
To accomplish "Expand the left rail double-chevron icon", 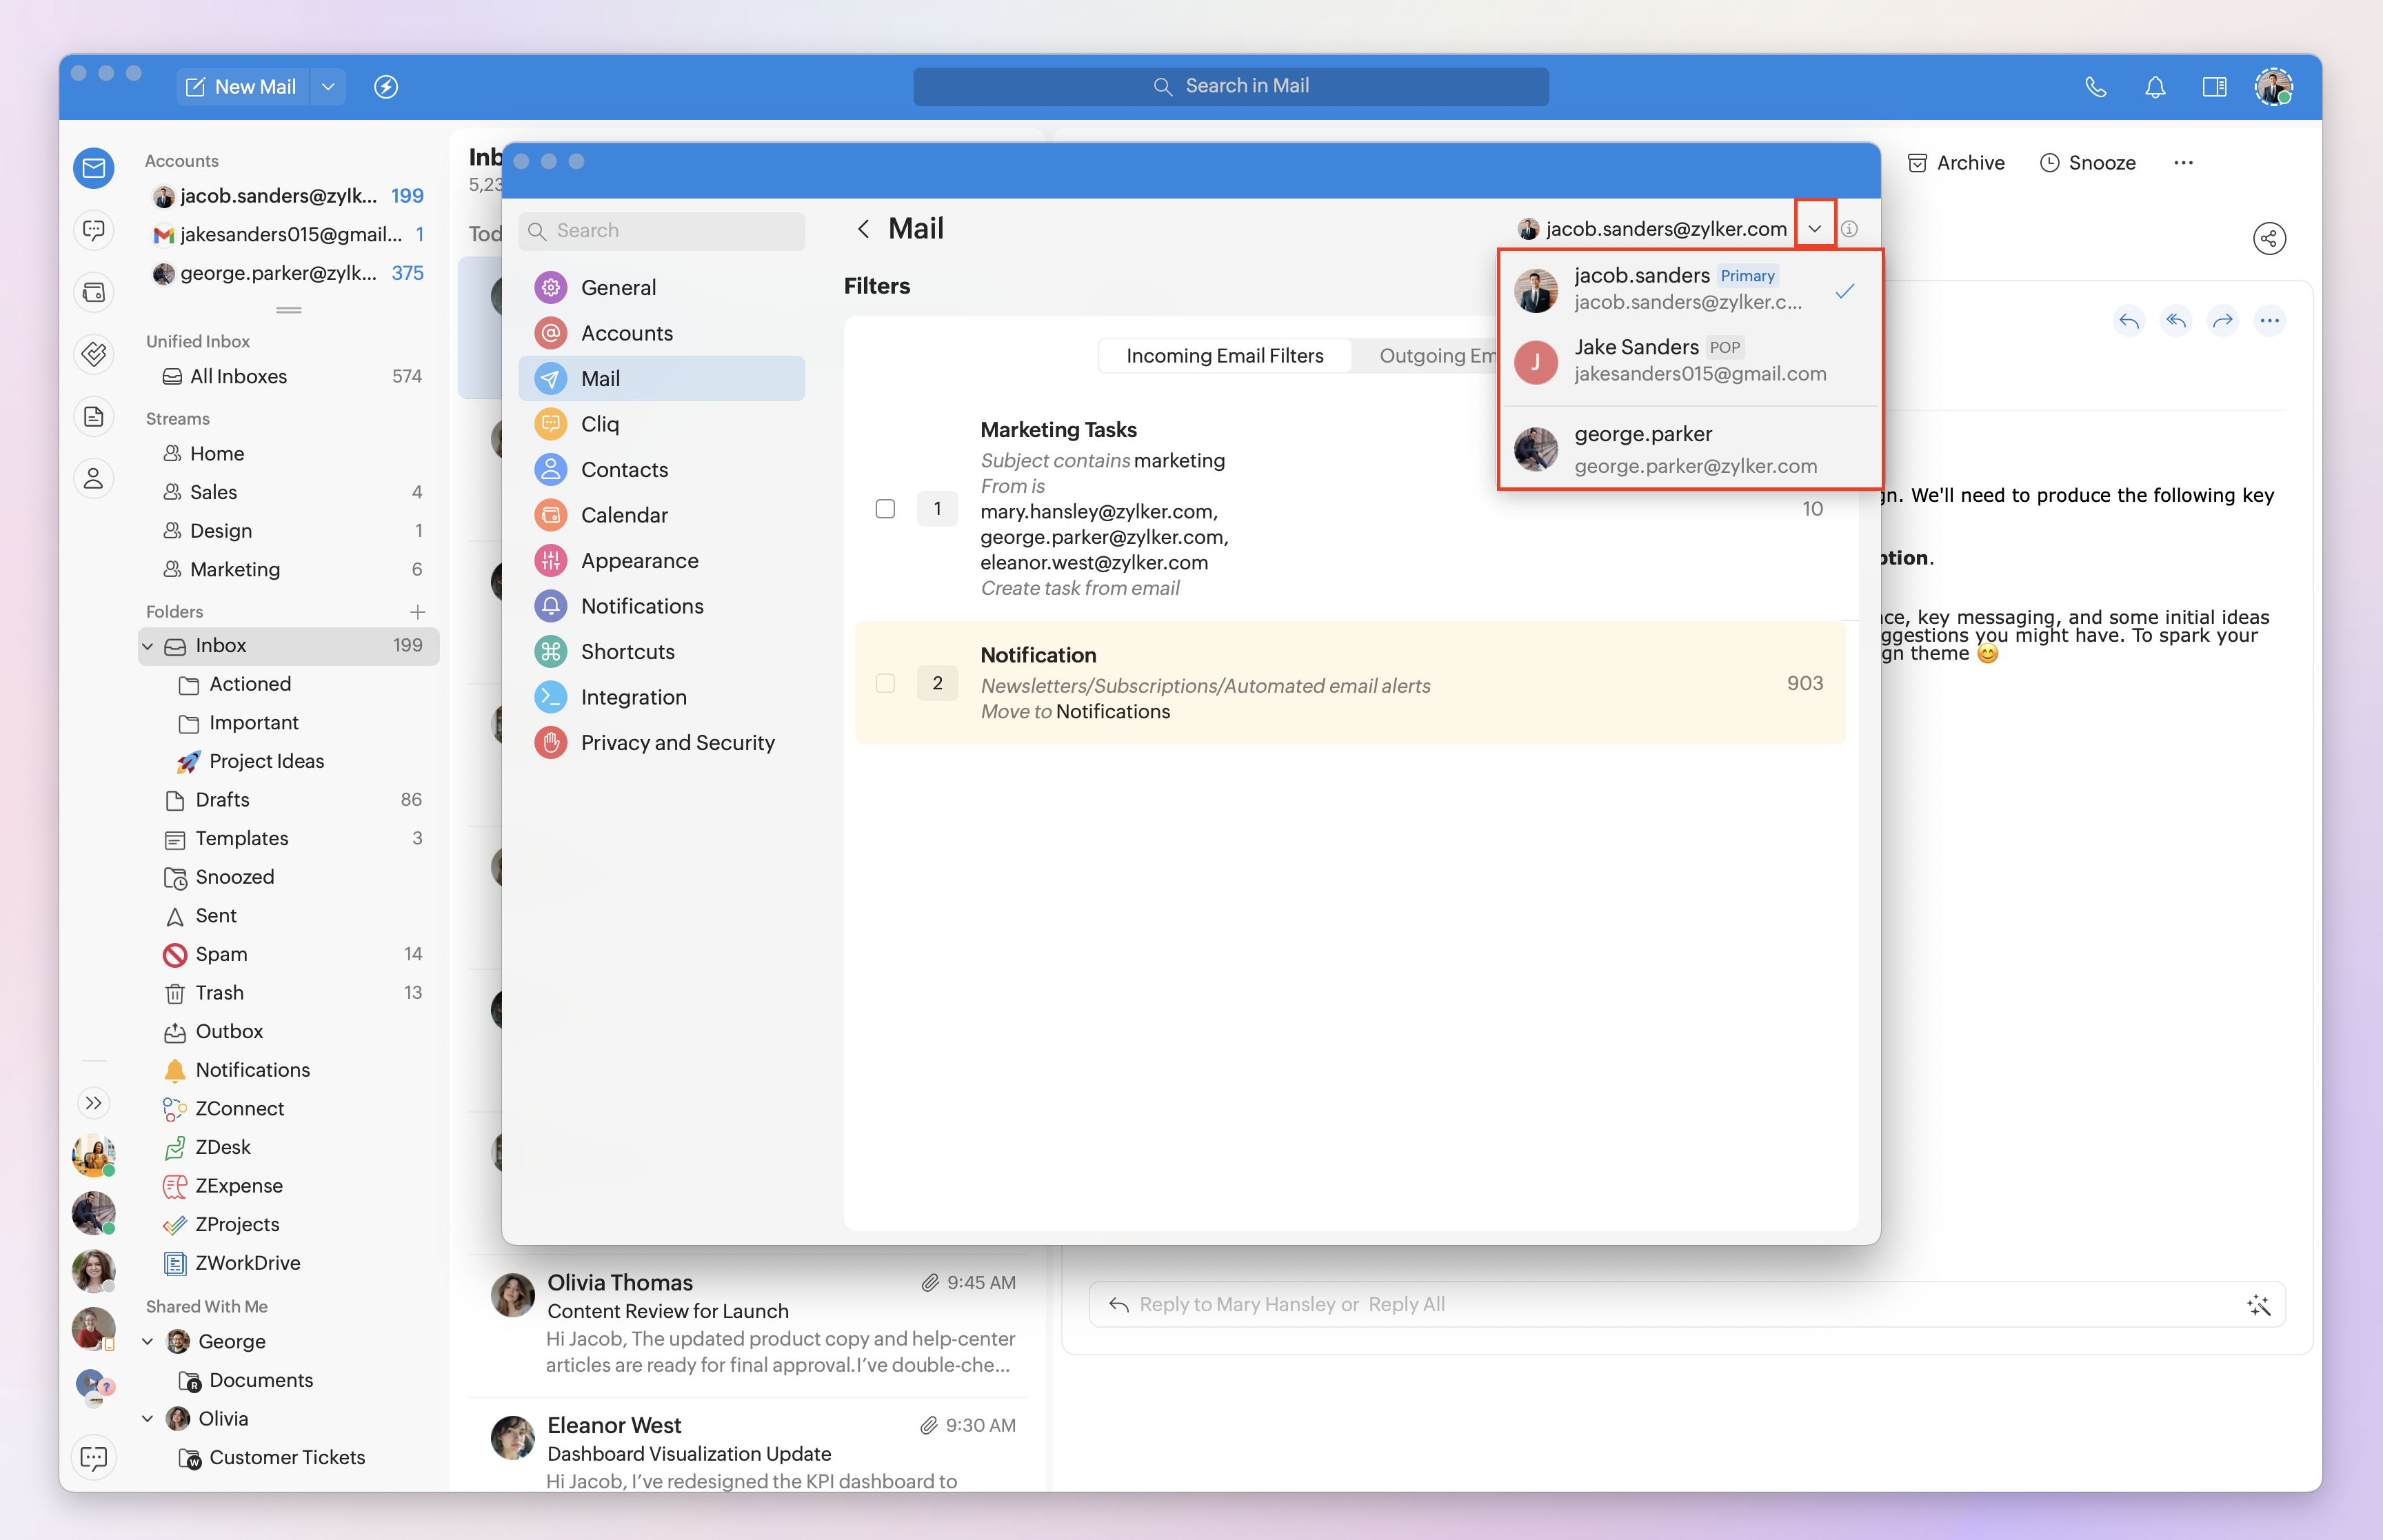I will pyautogui.click(x=94, y=1103).
